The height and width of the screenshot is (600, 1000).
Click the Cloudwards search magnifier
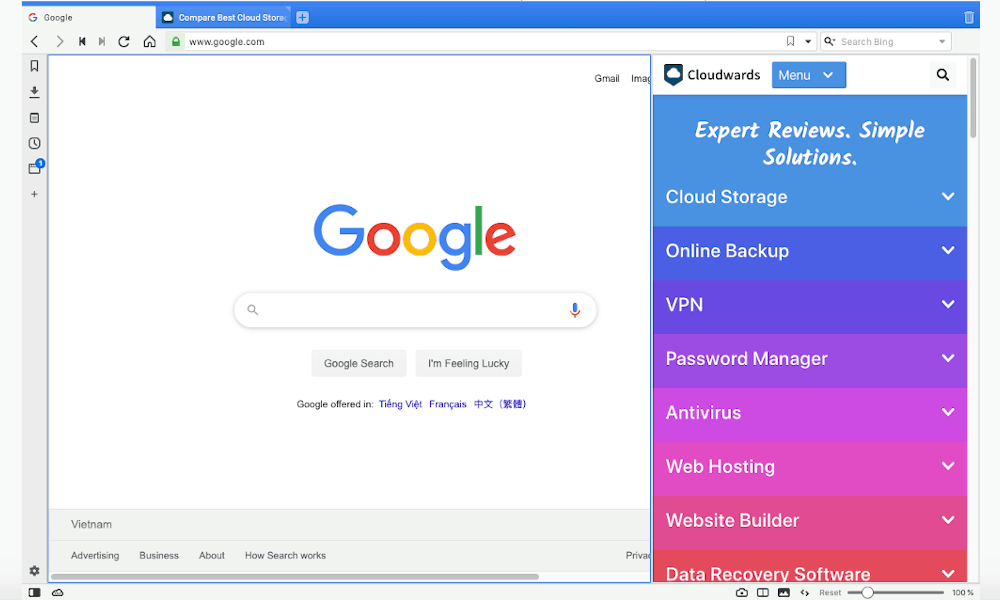click(943, 75)
